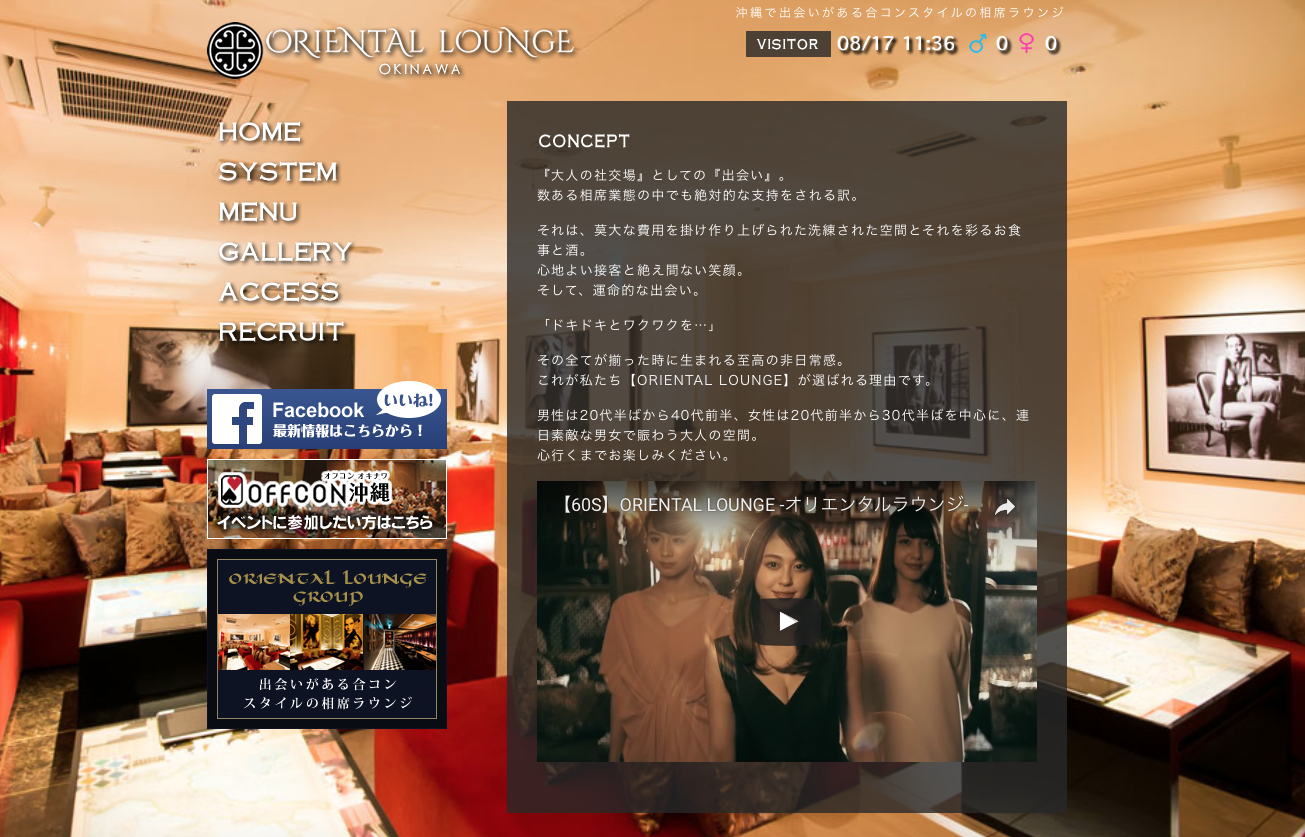Viewport: 1305px width, 837px height.
Task: Click the Facebook f logo icon
Action: point(237,420)
